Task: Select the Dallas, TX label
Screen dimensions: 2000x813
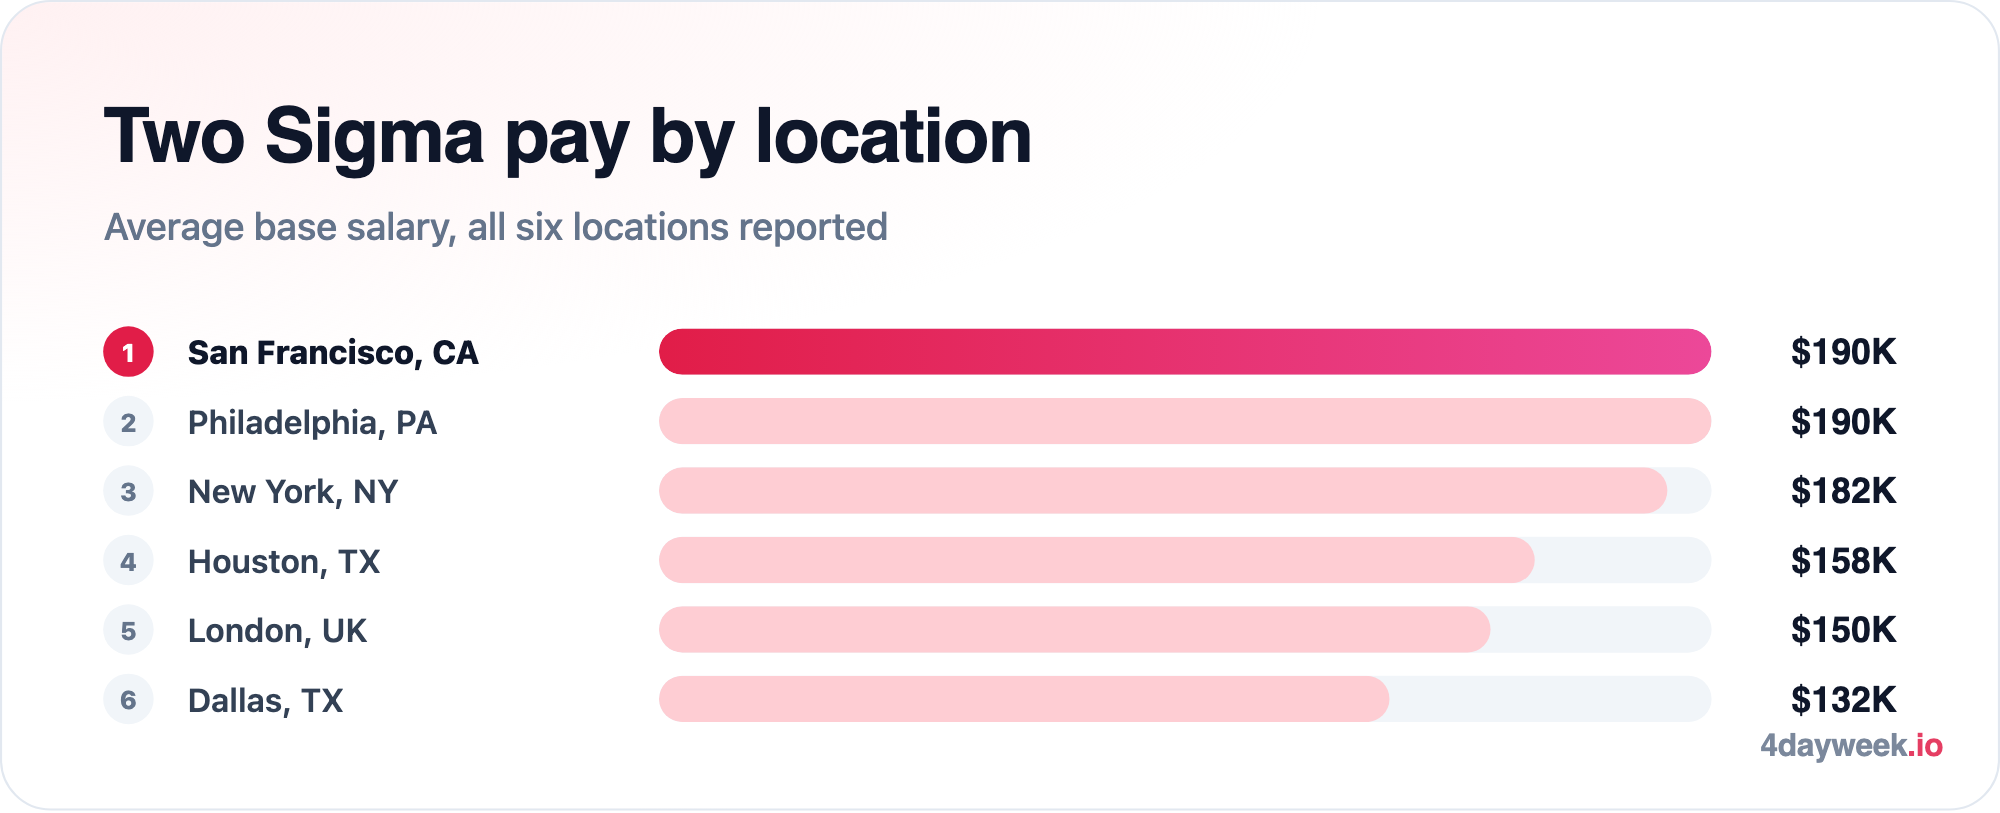Action: click(x=265, y=701)
